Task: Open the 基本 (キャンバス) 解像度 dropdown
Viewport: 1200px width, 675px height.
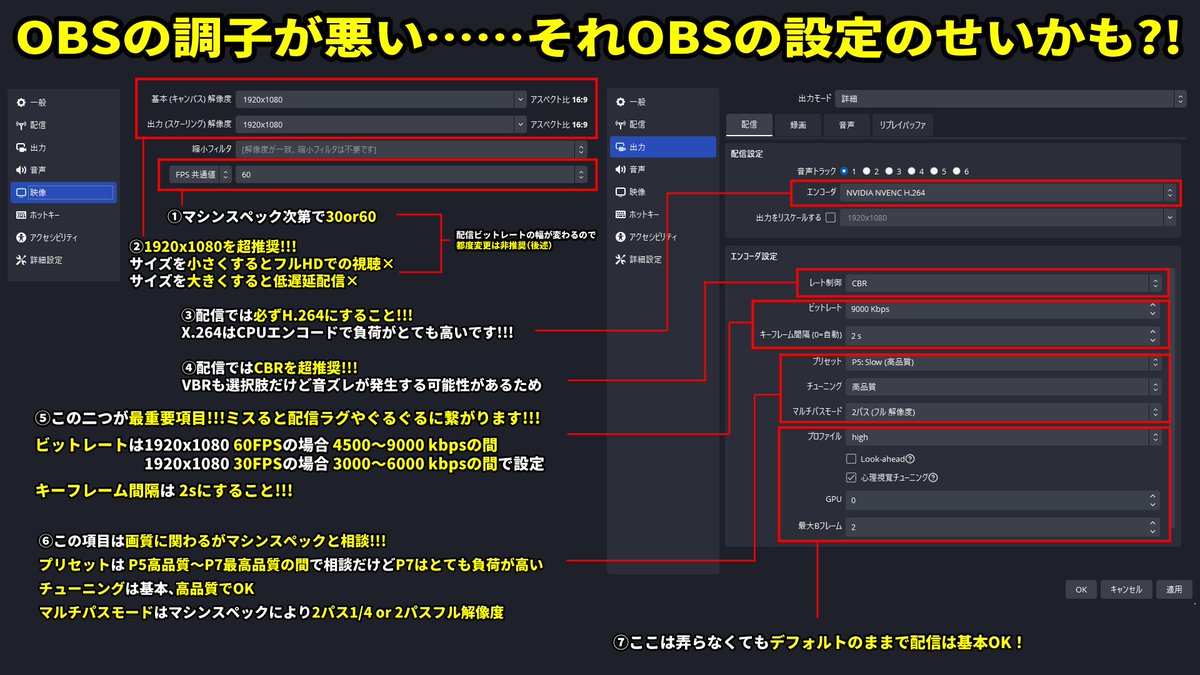Action: 381,99
